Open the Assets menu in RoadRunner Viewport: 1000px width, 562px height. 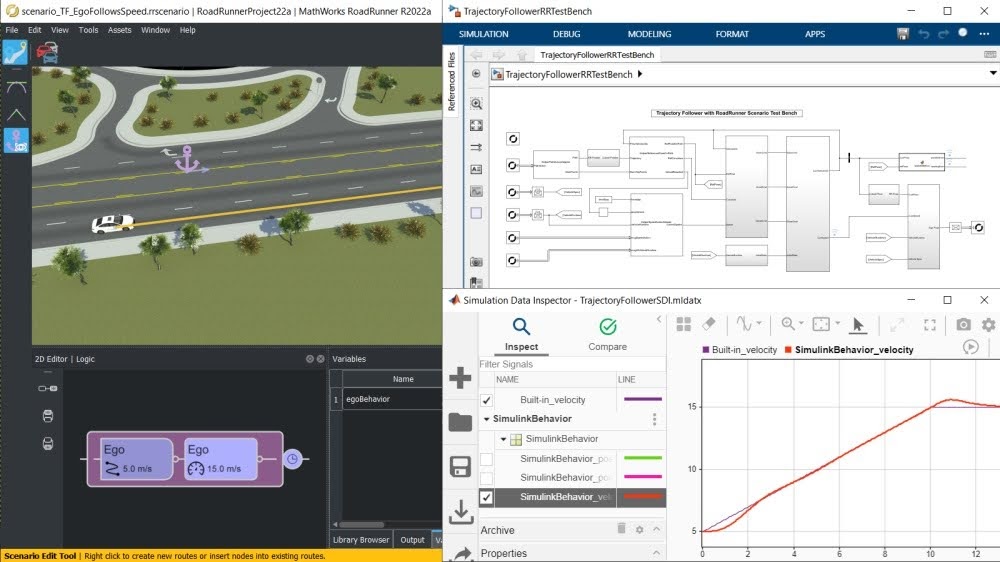coord(119,30)
